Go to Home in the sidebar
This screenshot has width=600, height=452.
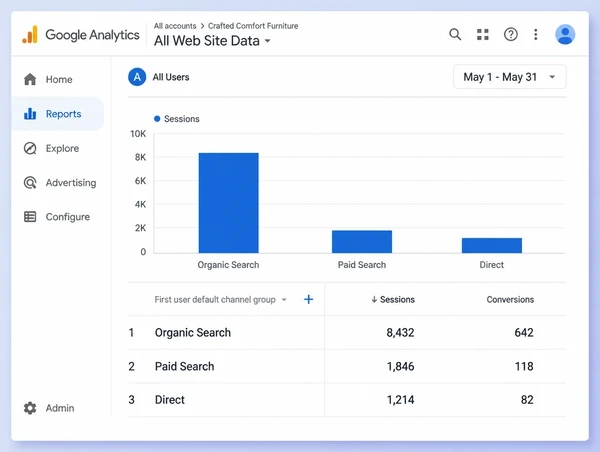(59, 79)
